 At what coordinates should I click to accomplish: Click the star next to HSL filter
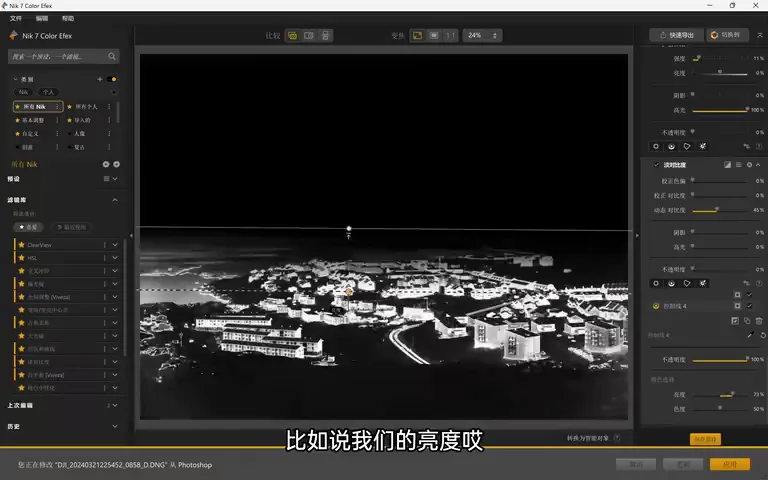[x=22, y=258]
